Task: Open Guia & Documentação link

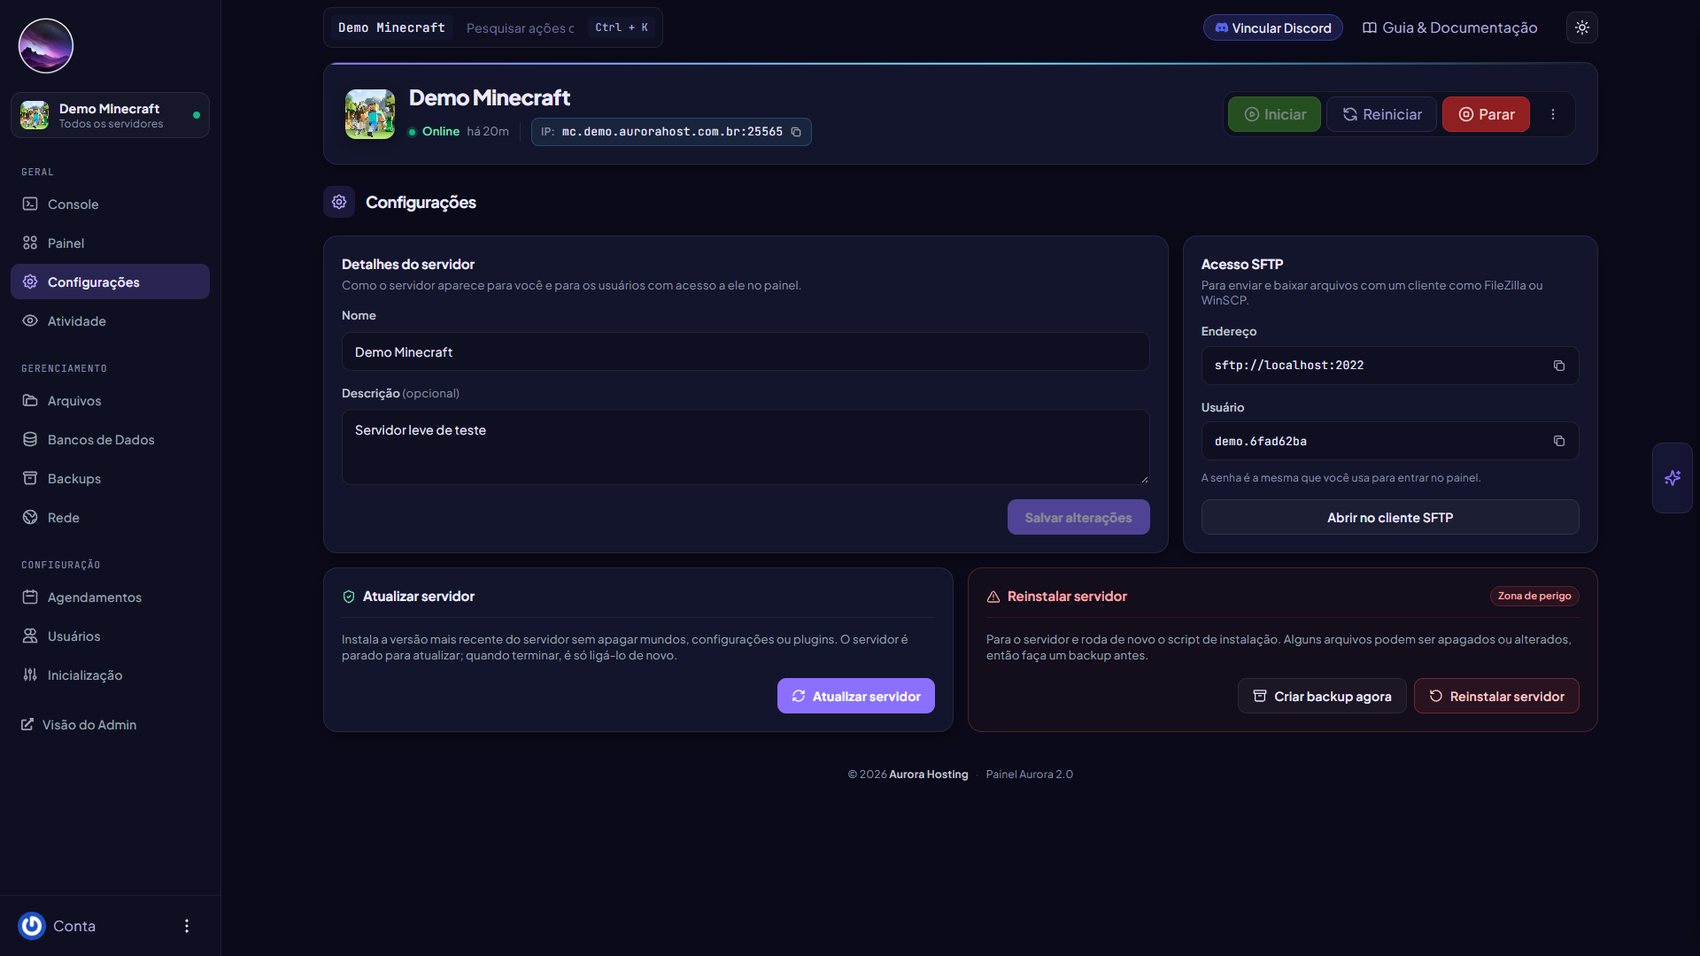Action: [x=1449, y=28]
